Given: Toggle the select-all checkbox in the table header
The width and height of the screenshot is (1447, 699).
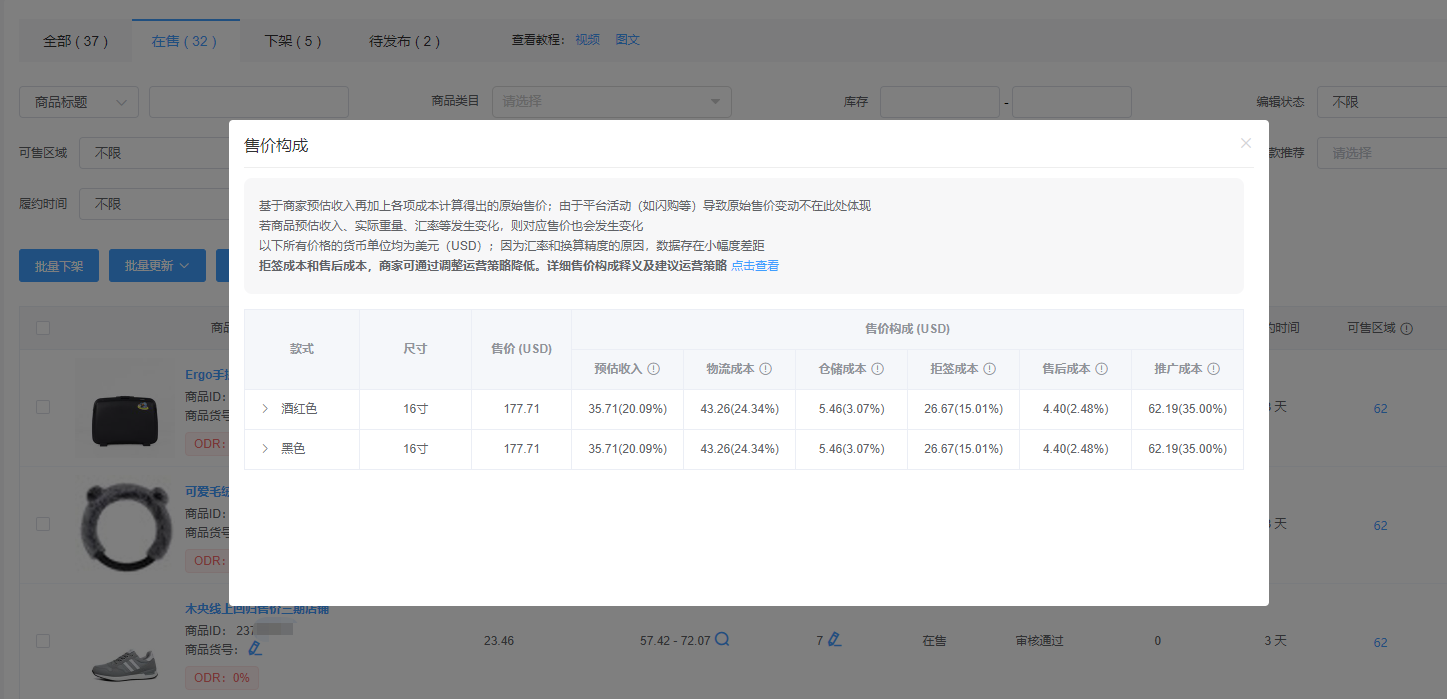Looking at the screenshot, I should point(43,328).
